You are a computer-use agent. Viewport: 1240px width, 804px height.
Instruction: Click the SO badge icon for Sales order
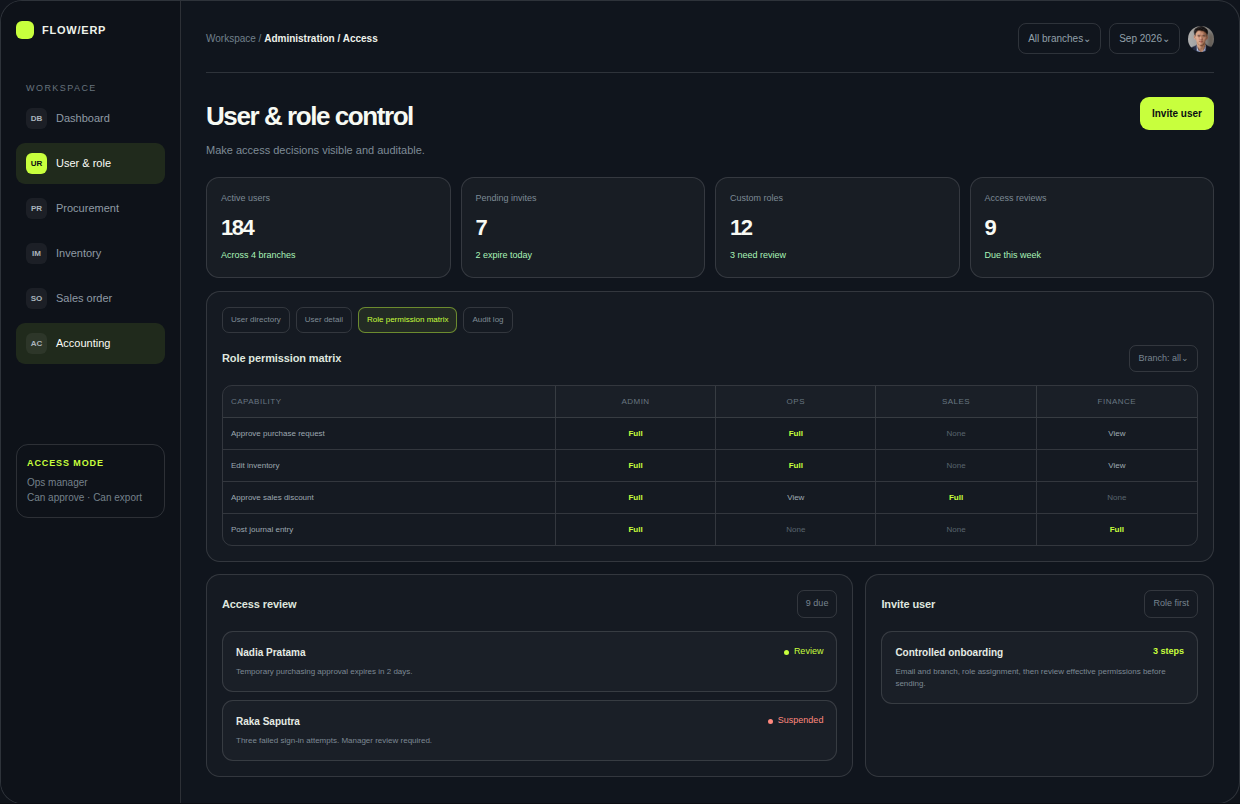pos(36,298)
